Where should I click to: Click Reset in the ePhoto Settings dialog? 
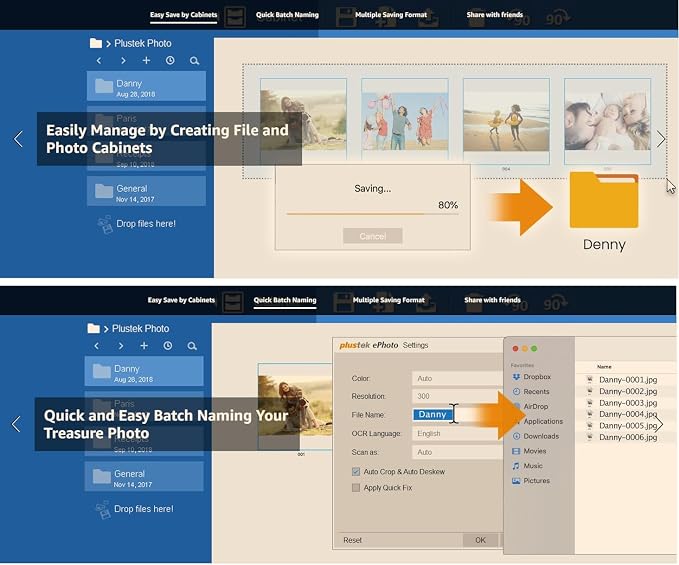352,540
